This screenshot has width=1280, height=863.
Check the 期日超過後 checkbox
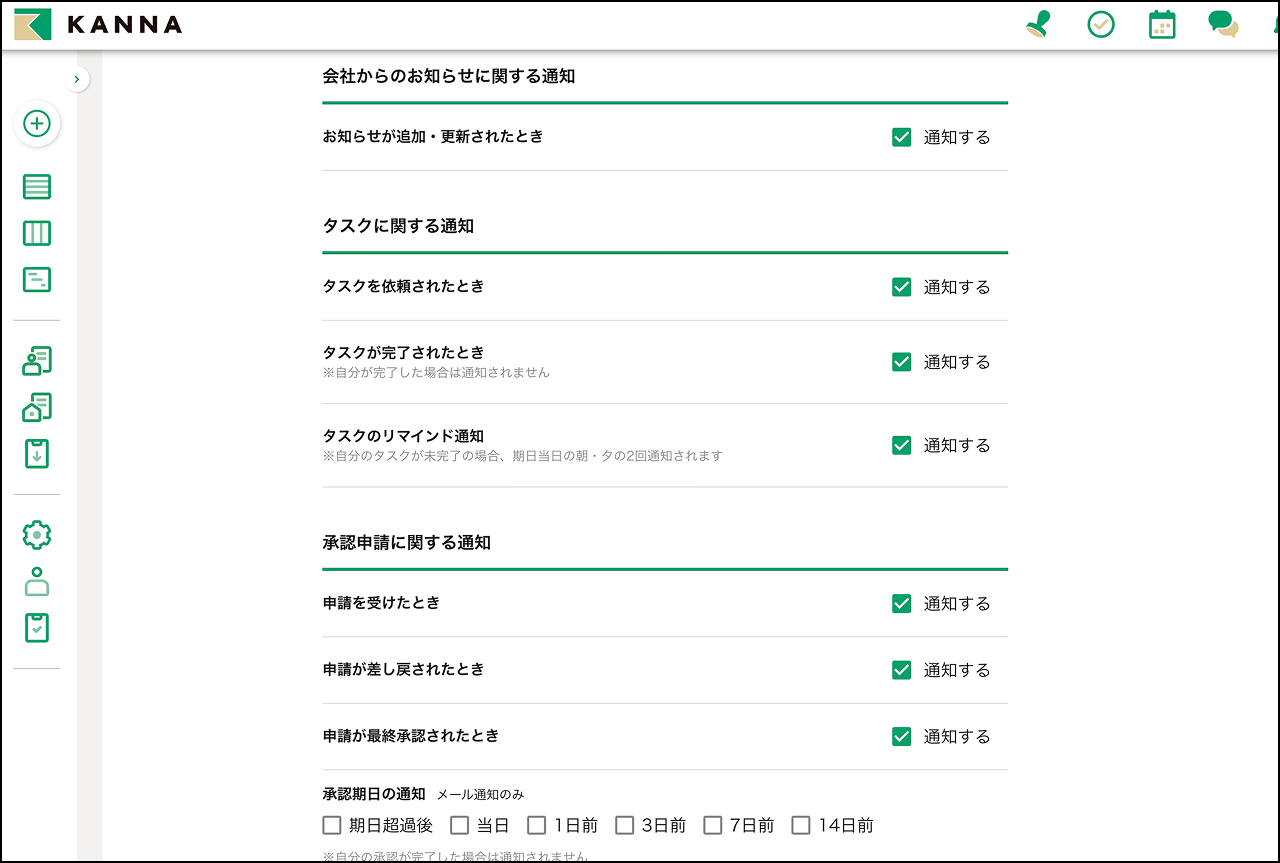click(332, 825)
